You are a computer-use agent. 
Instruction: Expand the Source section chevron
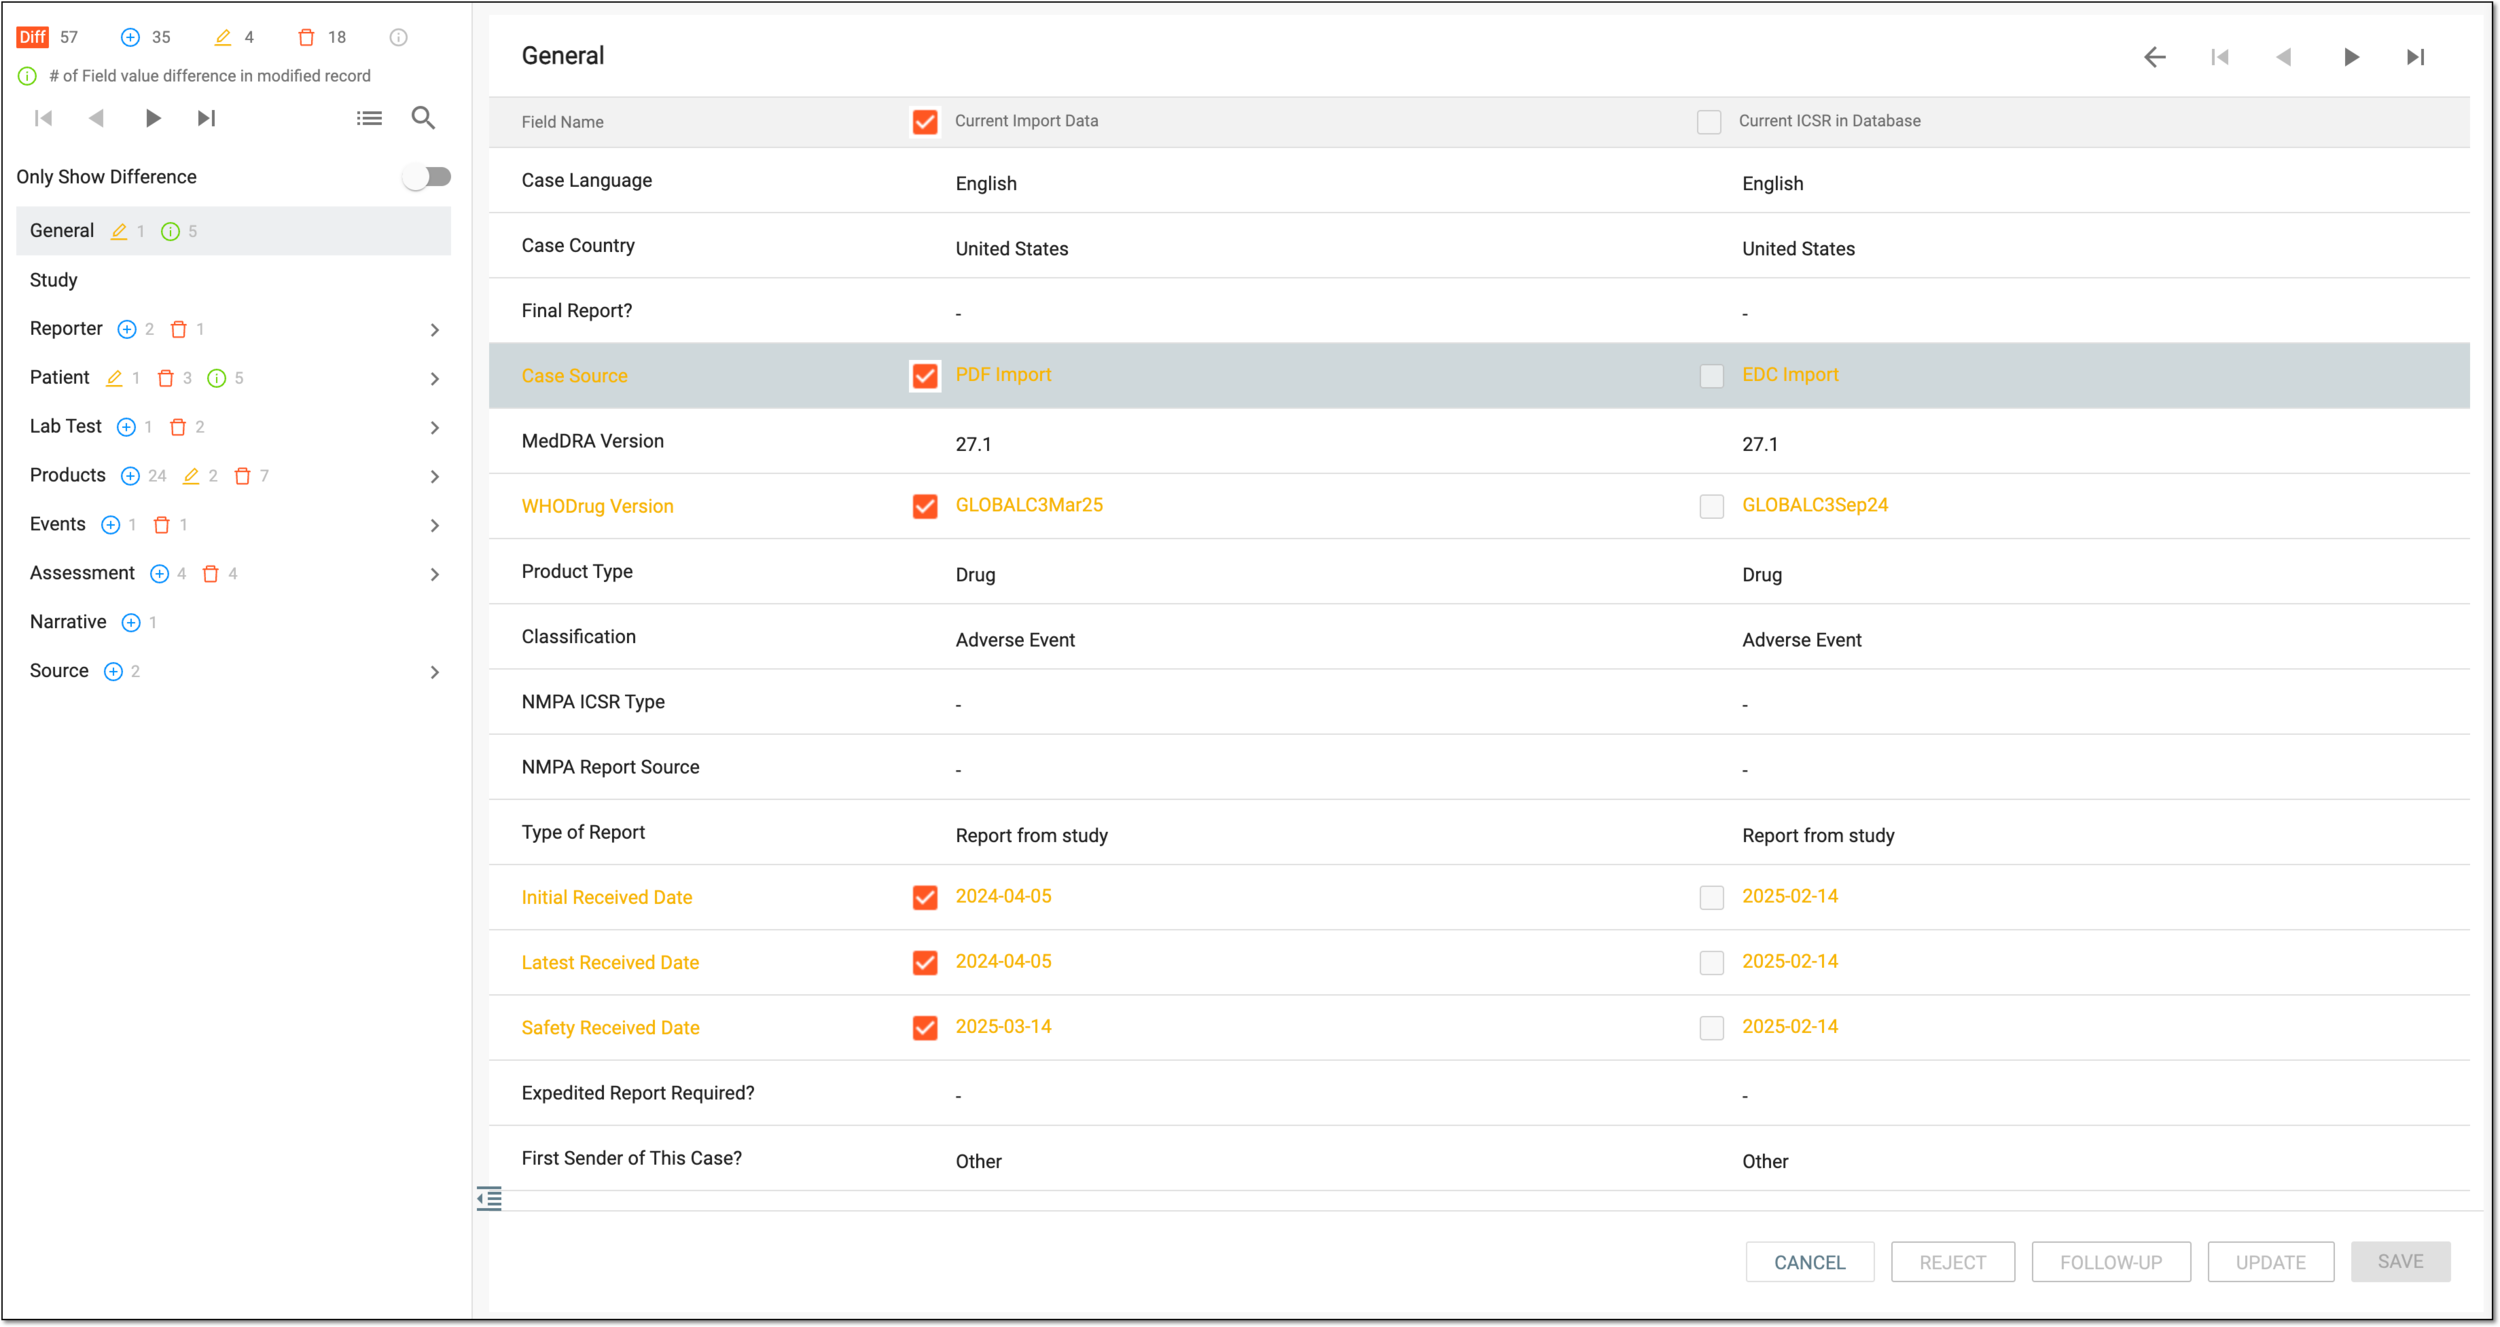(435, 673)
